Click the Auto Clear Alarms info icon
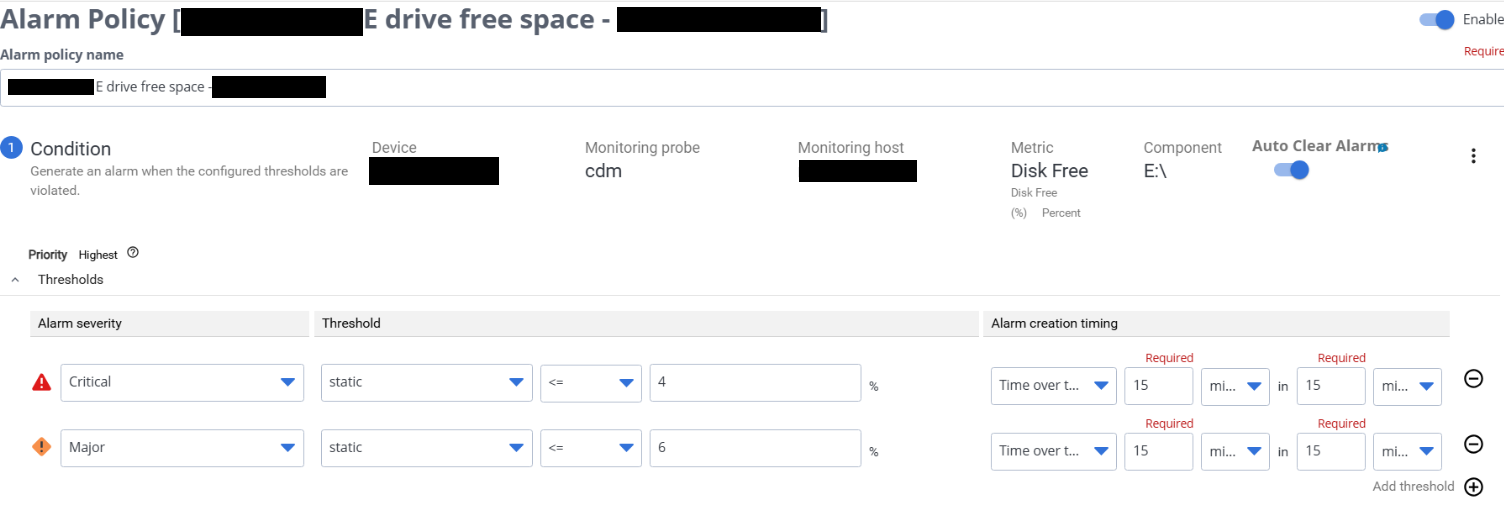 (1383, 147)
